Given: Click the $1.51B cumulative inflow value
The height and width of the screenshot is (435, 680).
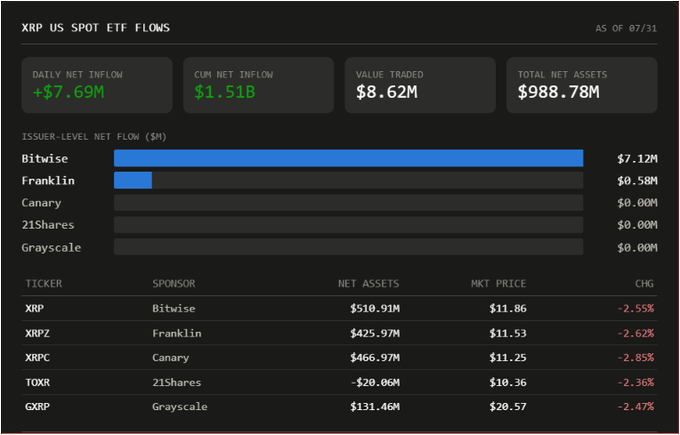Looking at the screenshot, I should coord(225,92).
